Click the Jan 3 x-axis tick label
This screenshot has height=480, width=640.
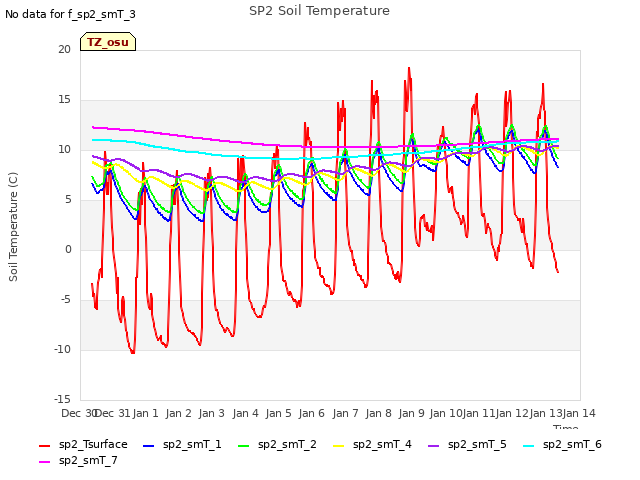(211, 413)
